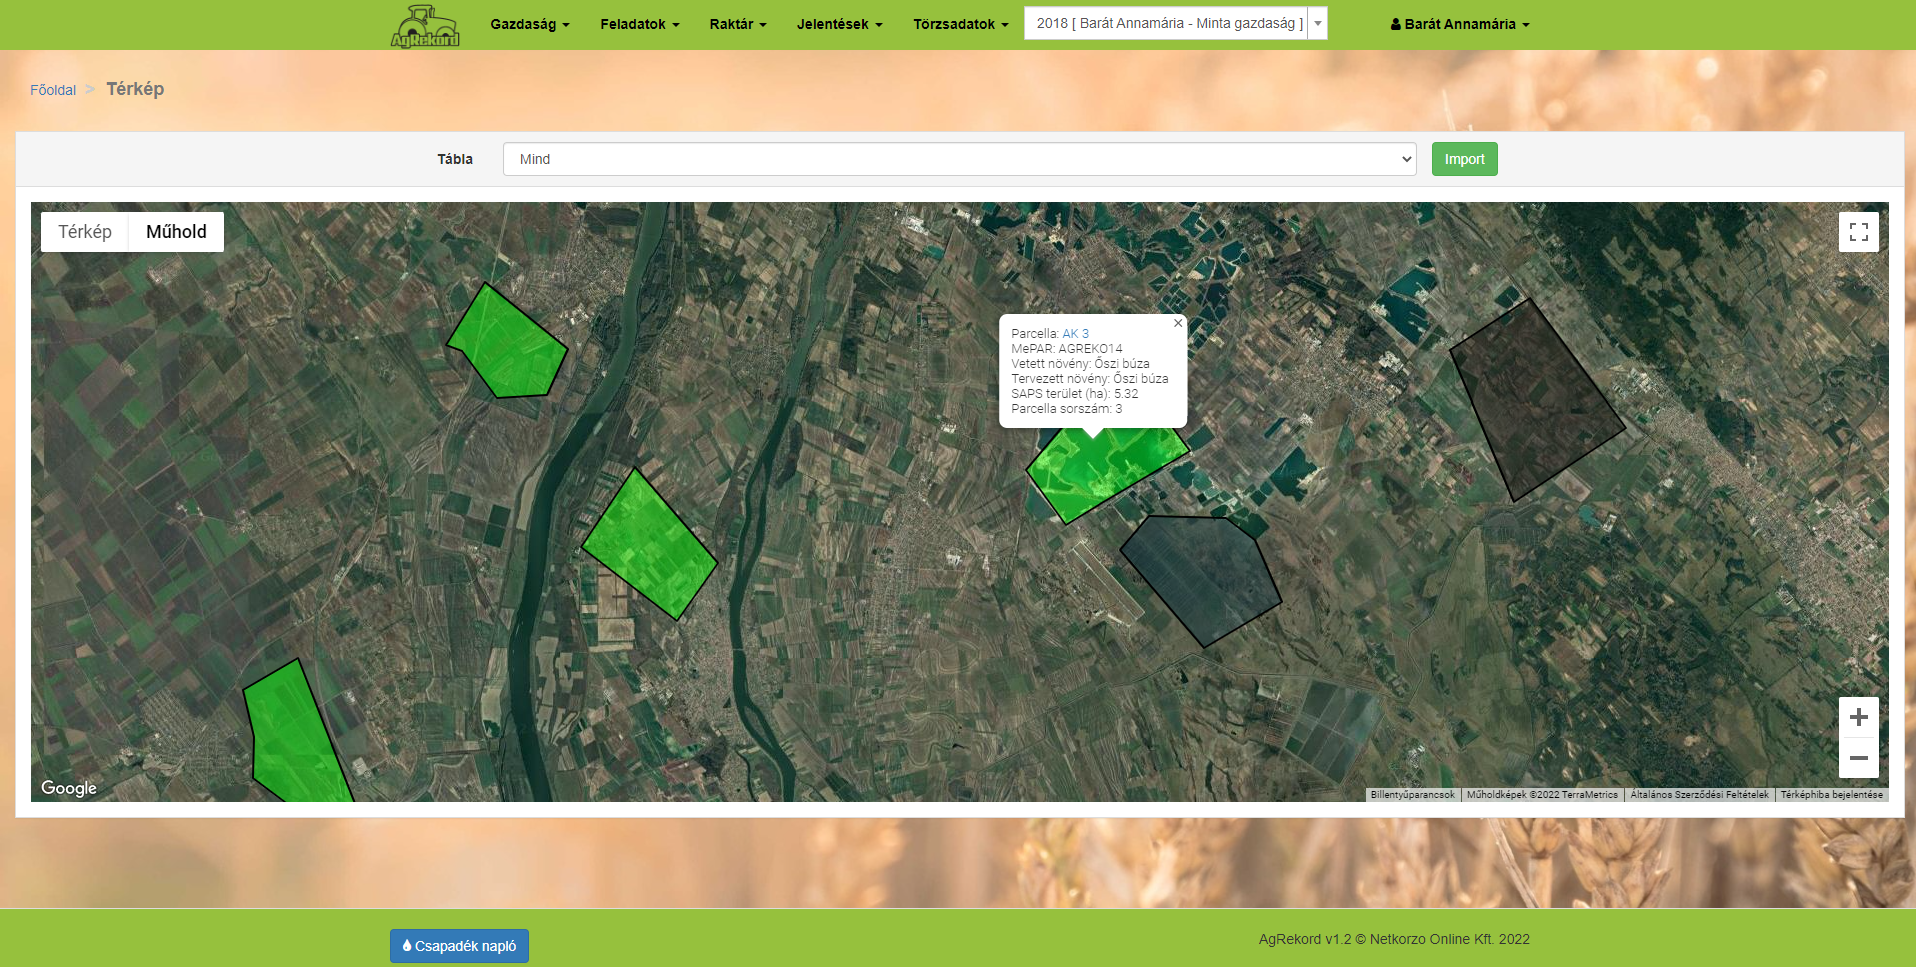
Task: Close the parcel info popup
Action: [x=1178, y=323]
